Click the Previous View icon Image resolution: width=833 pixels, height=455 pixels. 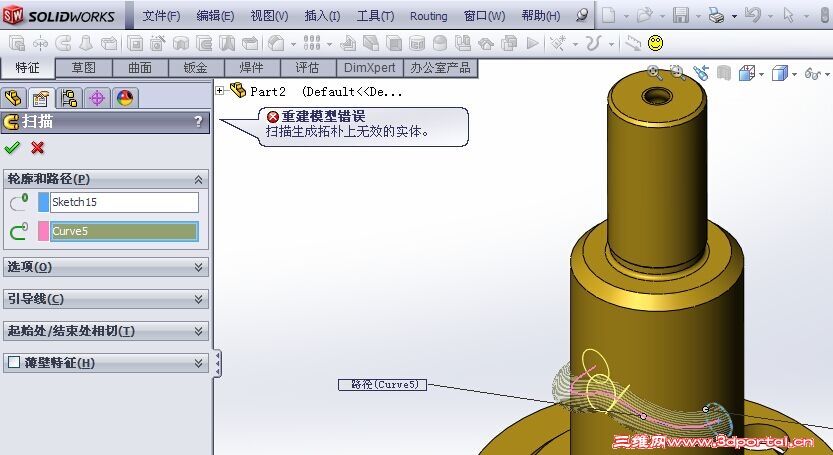(x=701, y=73)
